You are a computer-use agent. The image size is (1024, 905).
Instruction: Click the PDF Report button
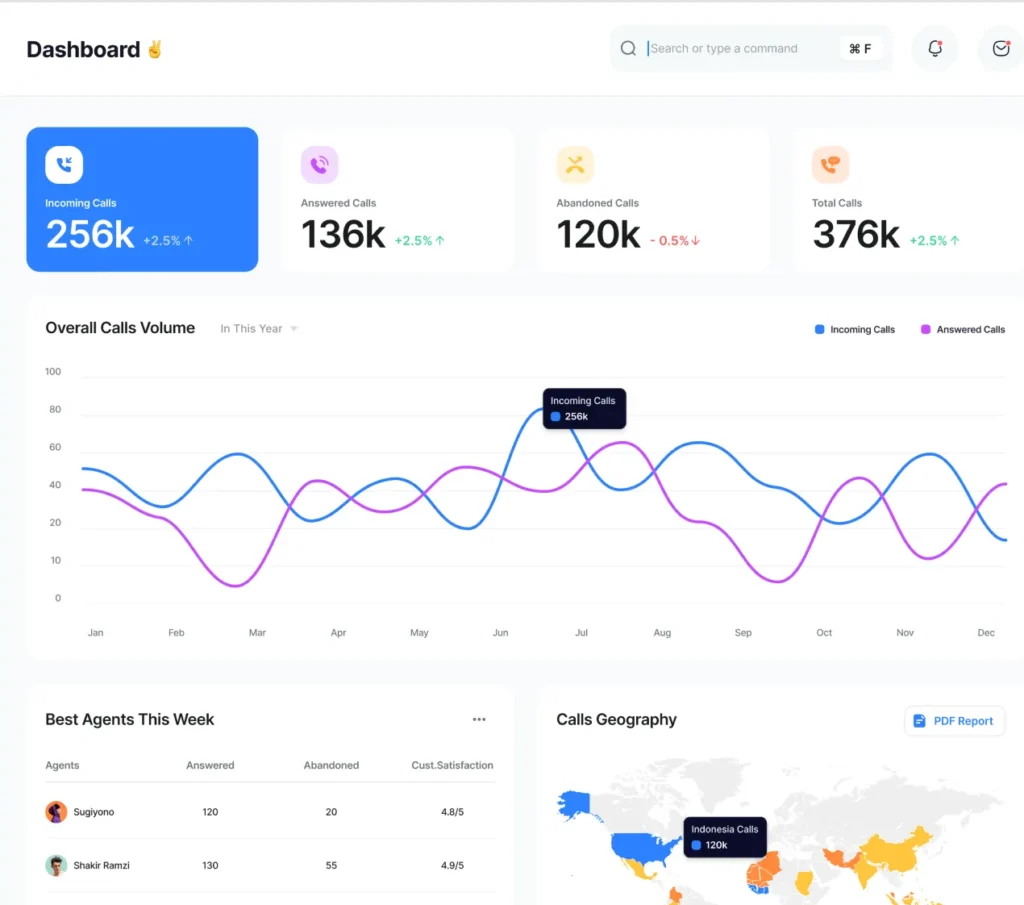(954, 720)
